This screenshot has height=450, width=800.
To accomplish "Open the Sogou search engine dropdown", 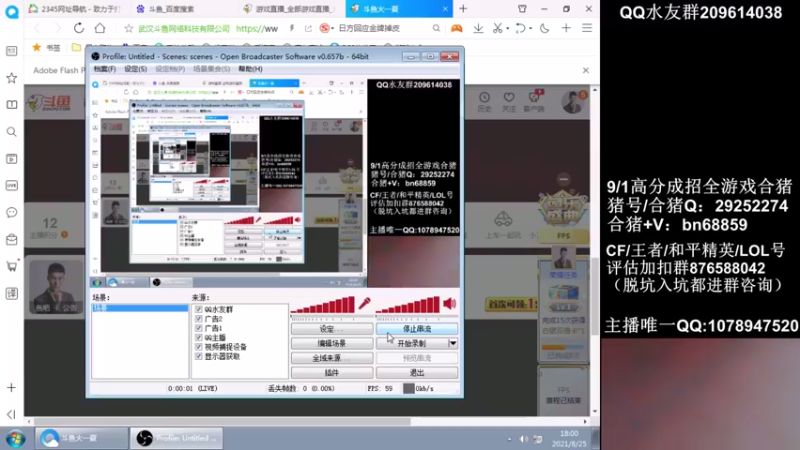I will tap(333, 29).
